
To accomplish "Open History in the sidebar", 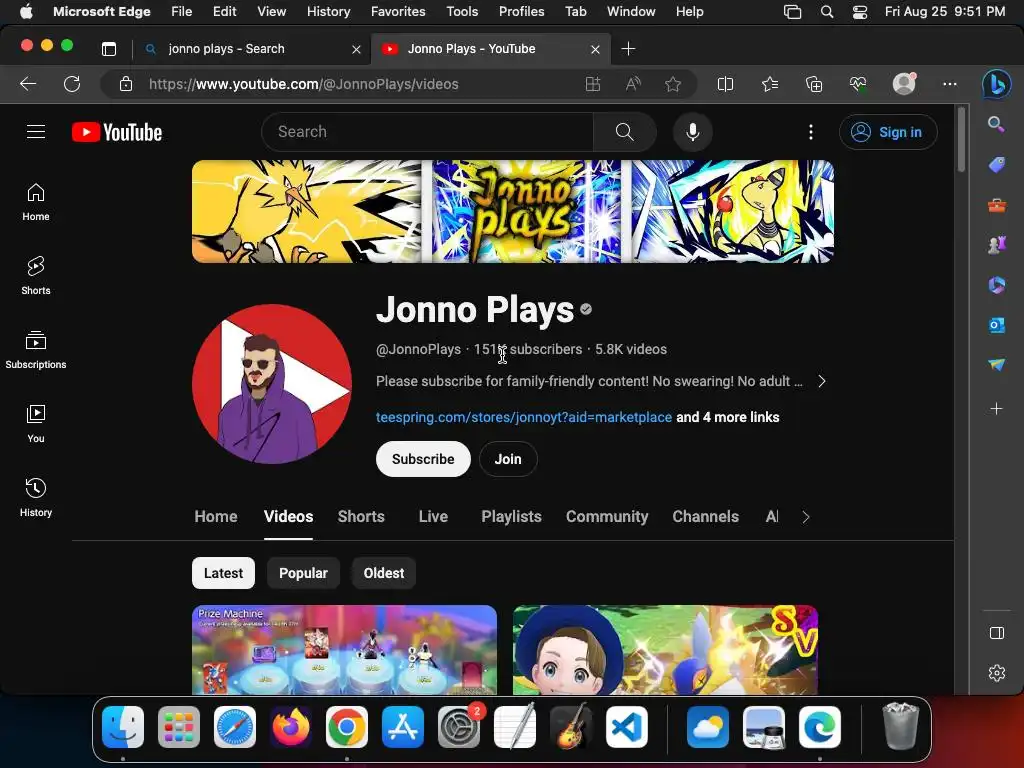I will 36,498.
